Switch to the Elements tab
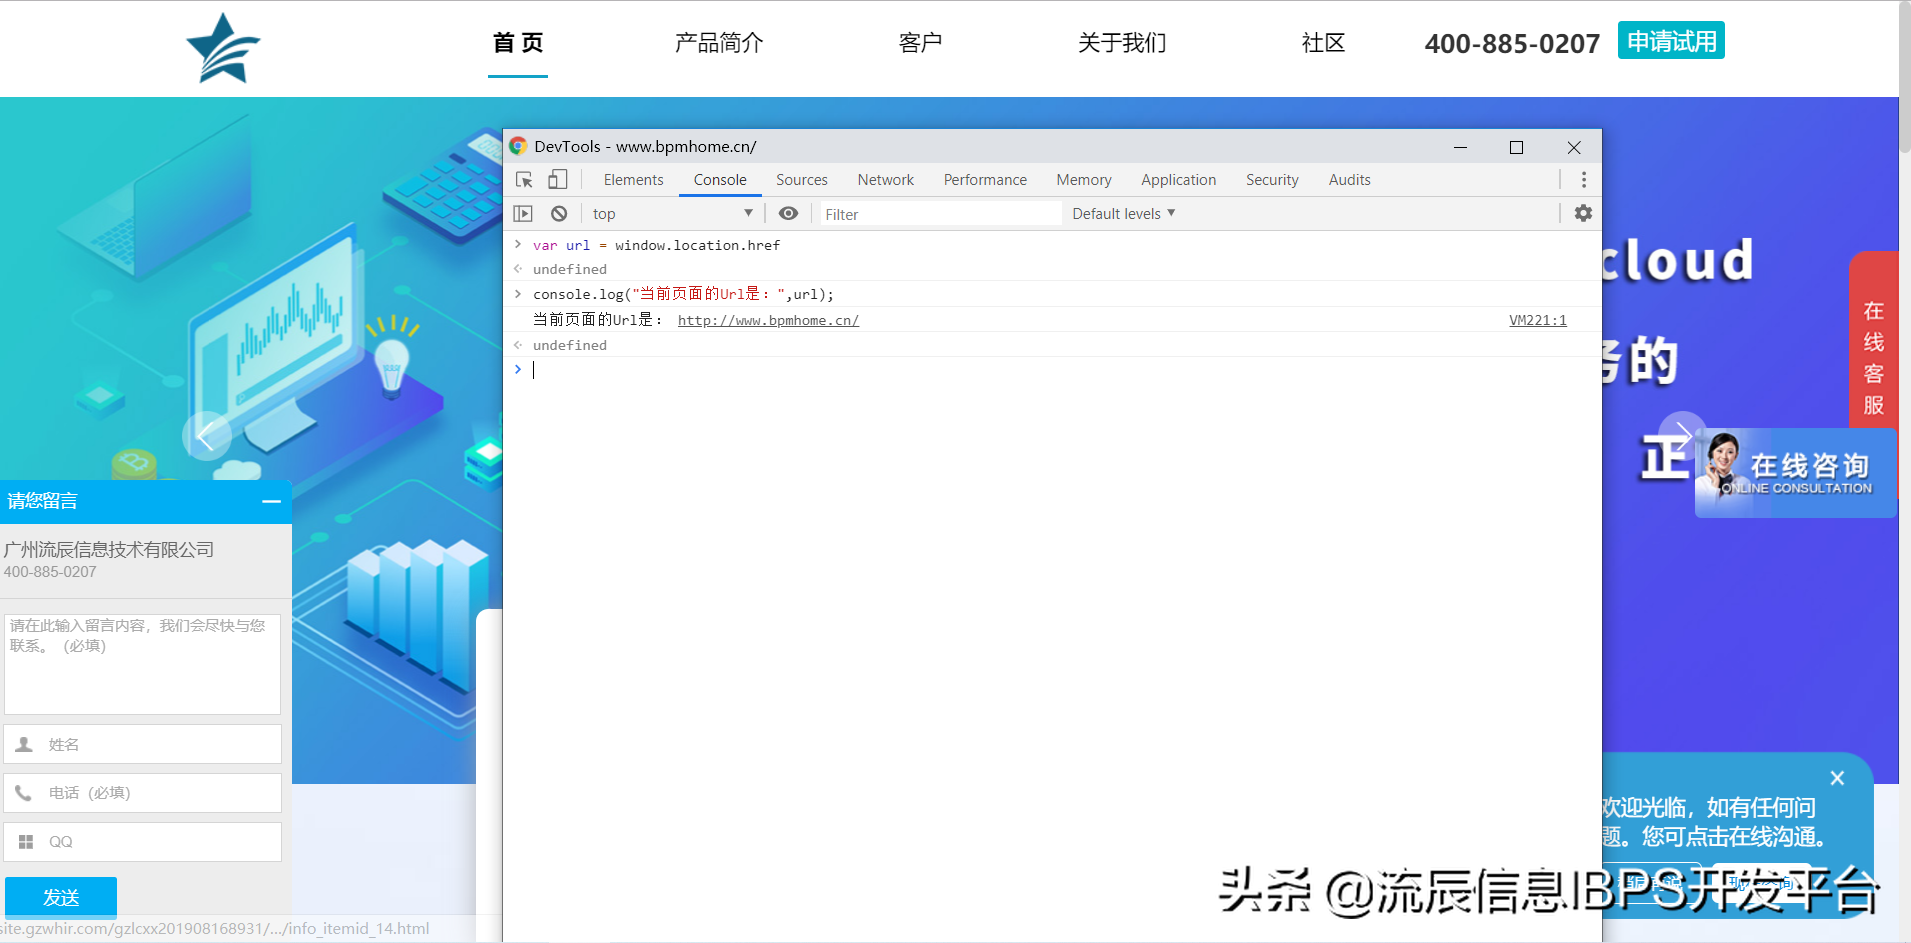The height and width of the screenshot is (943, 1911). [x=633, y=180]
